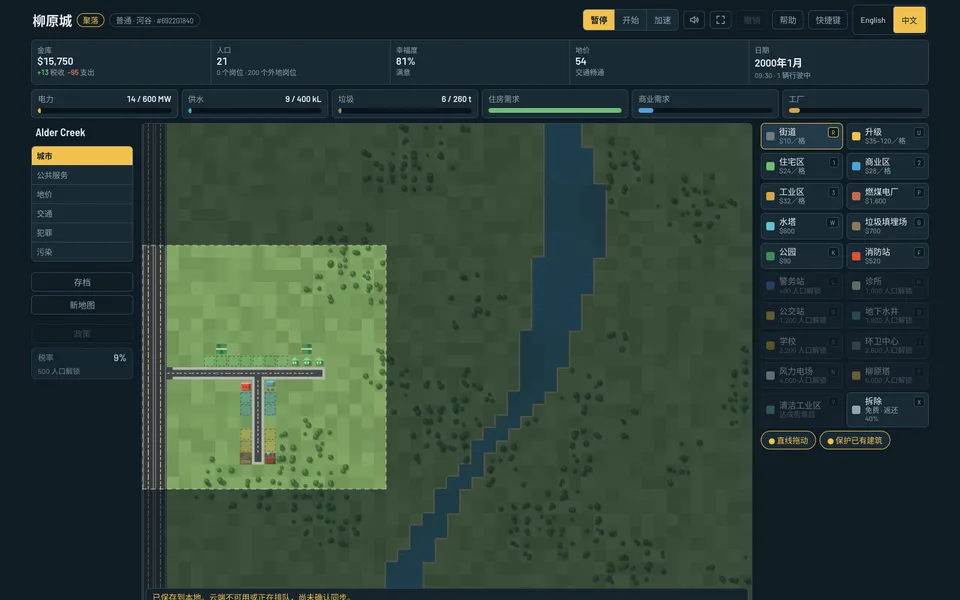Switch the language to 中文

coord(909,20)
